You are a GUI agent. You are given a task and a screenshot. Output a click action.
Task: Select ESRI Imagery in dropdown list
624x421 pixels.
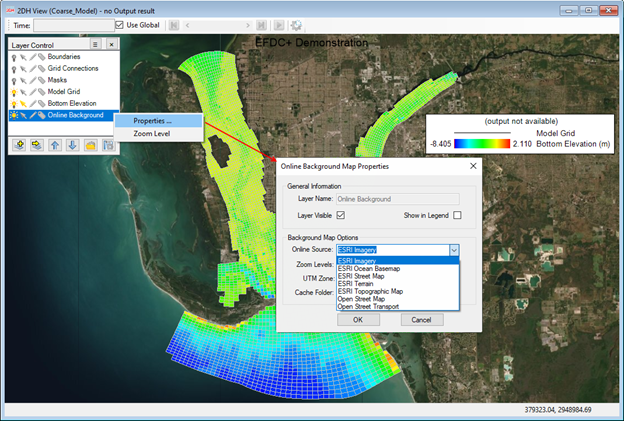398,261
